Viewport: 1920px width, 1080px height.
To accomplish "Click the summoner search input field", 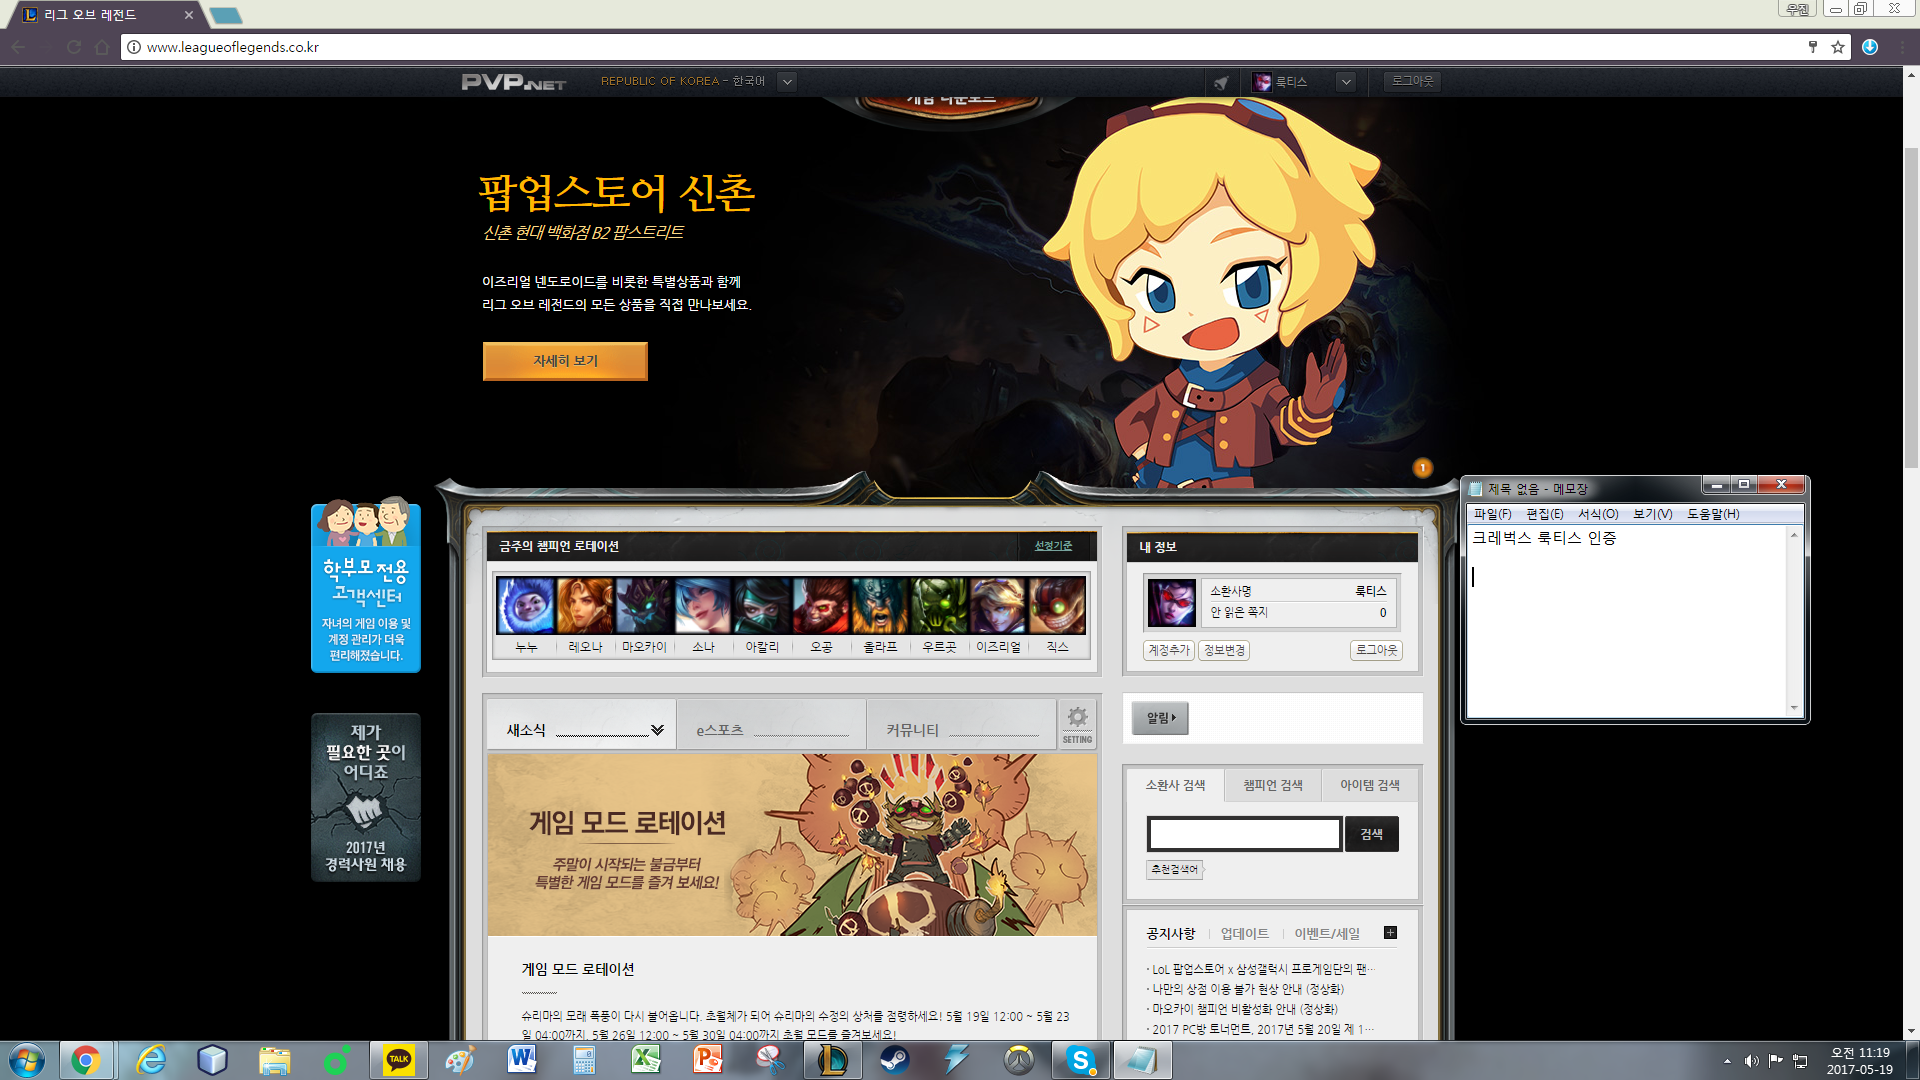I will [x=1244, y=834].
